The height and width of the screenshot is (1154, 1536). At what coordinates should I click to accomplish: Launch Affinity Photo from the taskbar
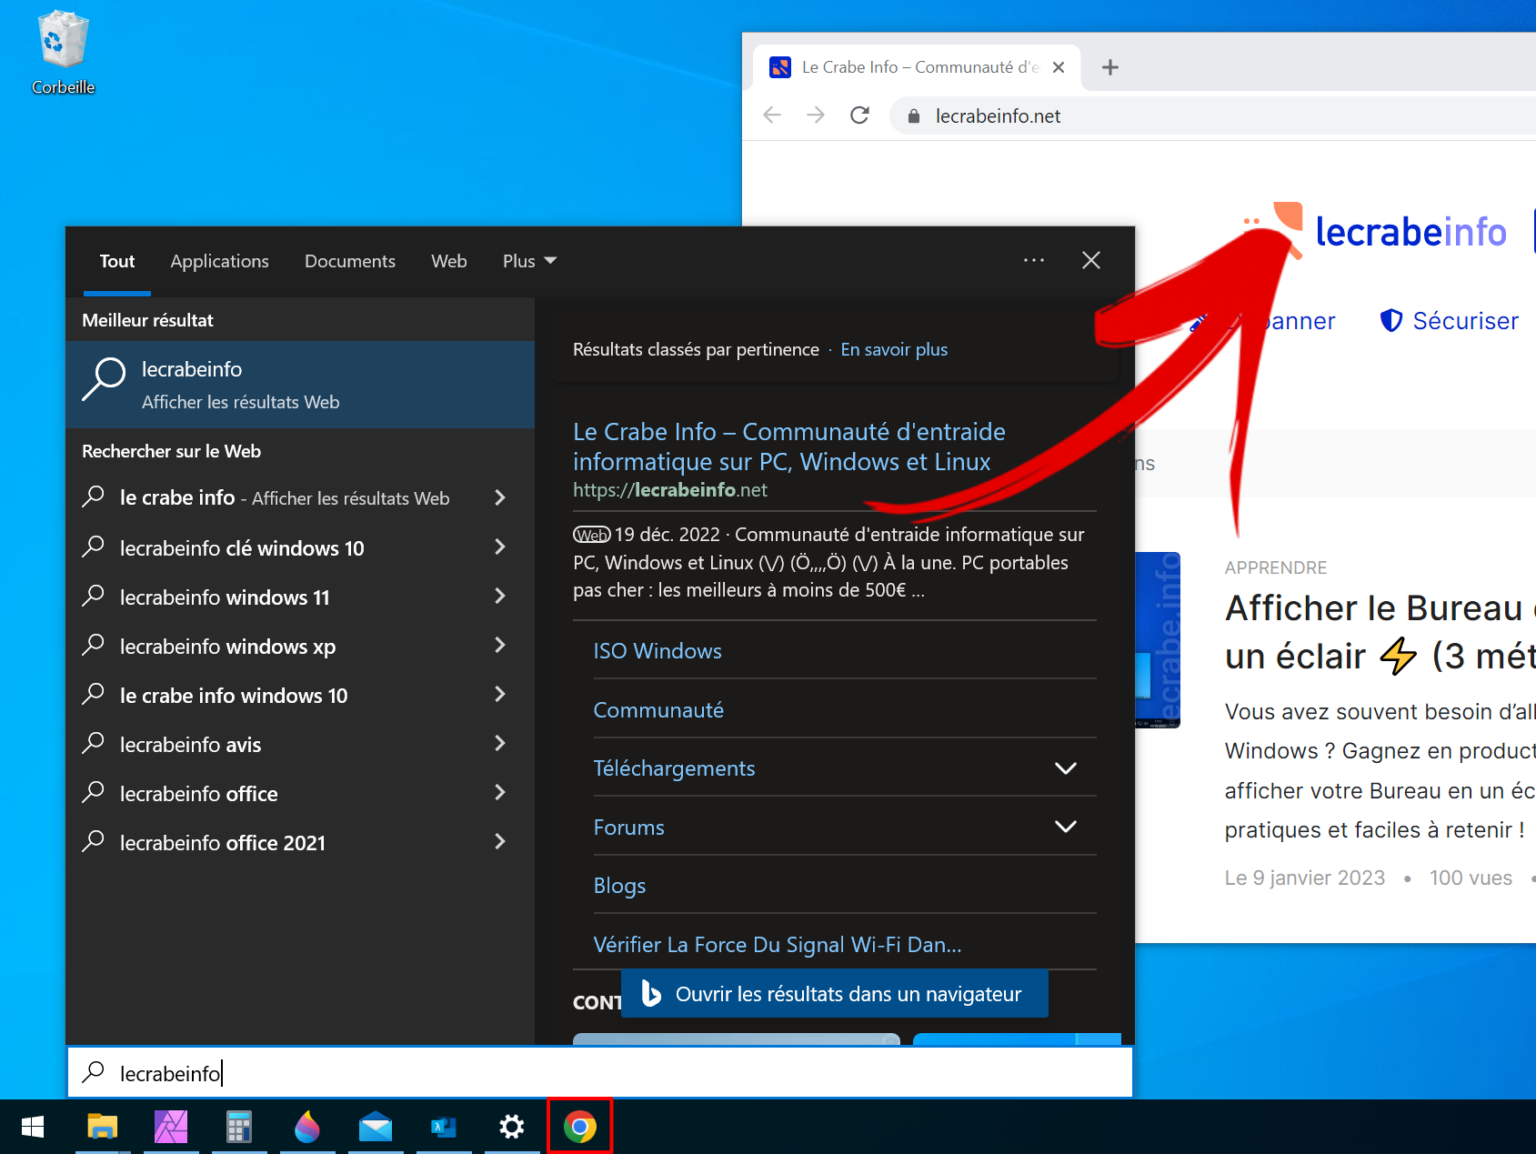[x=171, y=1126]
